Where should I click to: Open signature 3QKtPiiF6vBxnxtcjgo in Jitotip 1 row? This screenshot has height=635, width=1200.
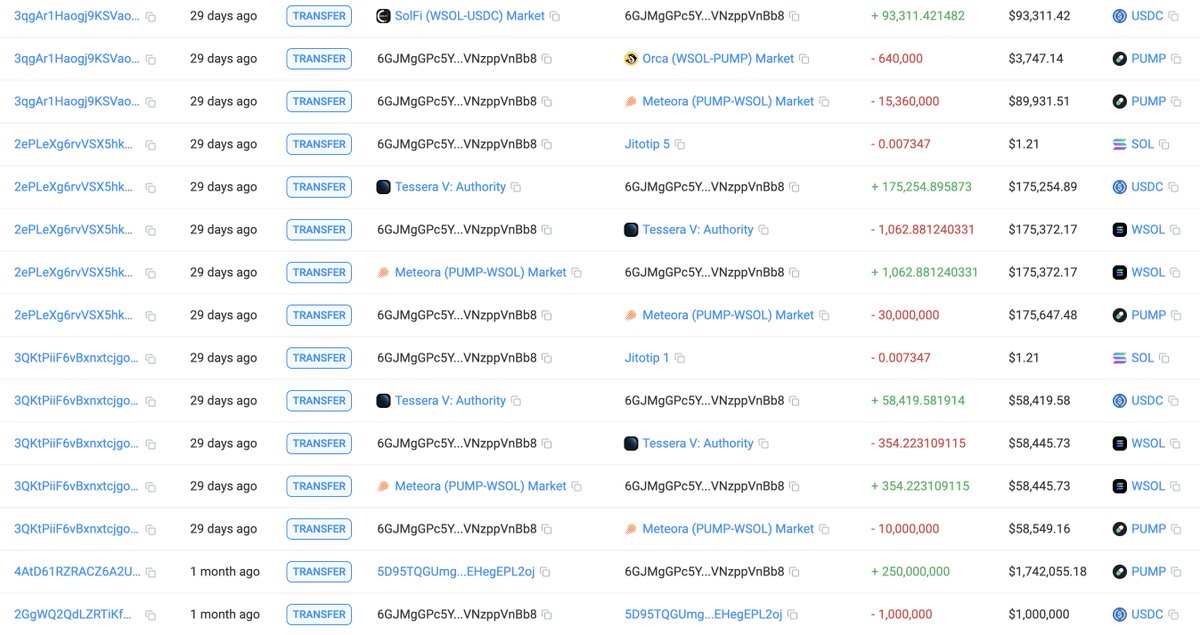tap(77, 358)
